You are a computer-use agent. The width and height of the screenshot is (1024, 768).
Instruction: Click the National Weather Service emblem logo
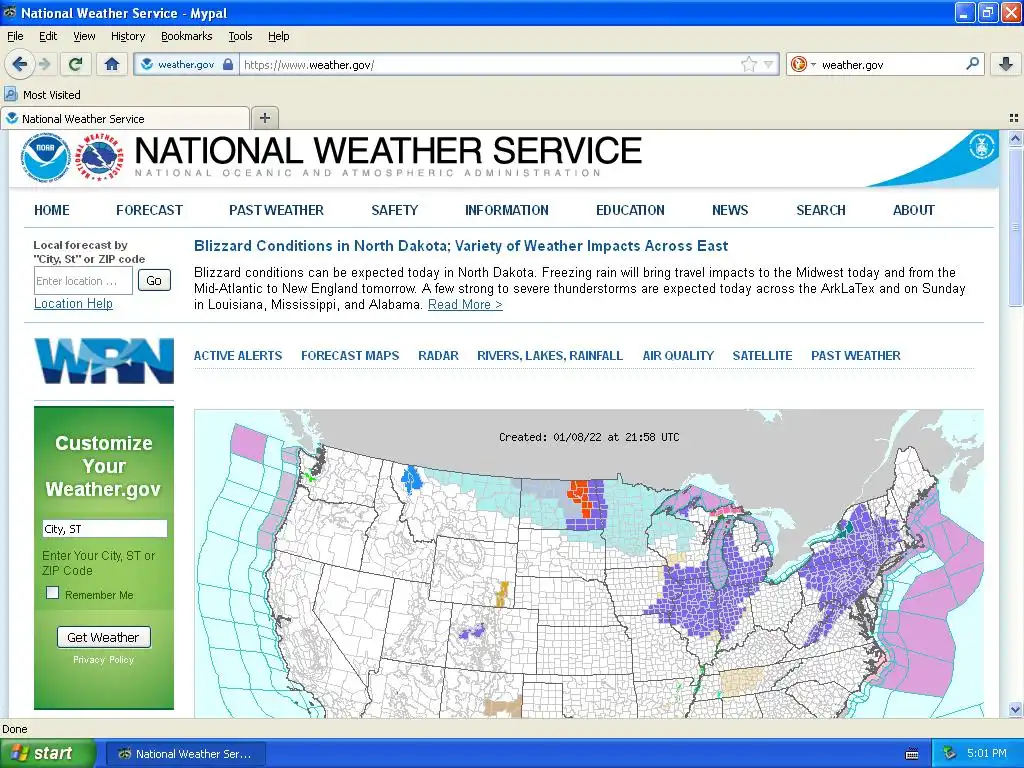[x=99, y=157]
